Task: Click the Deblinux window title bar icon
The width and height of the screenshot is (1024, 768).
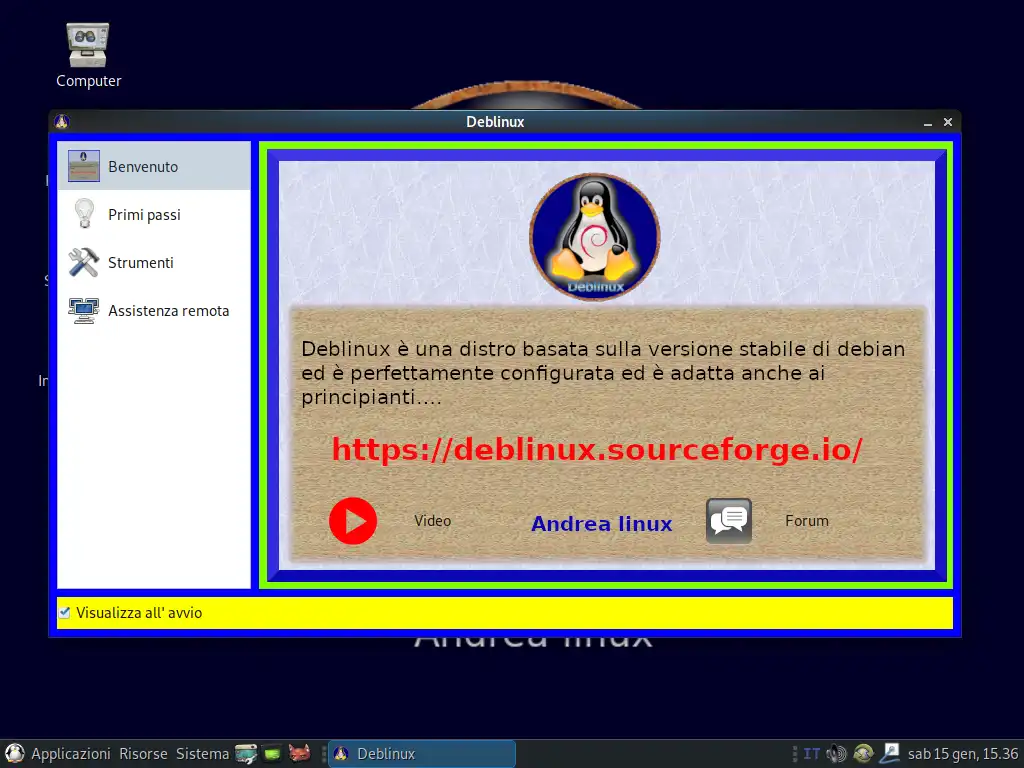Action: [x=62, y=121]
